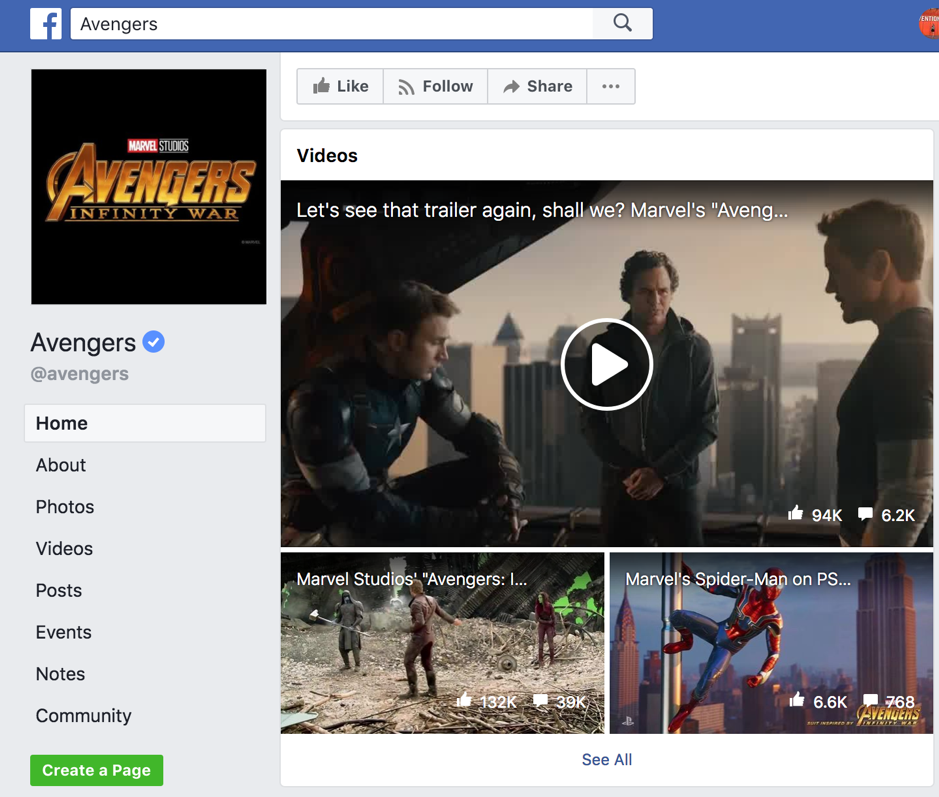Click the See All videos link
This screenshot has height=797, width=939.
(606, 760)
